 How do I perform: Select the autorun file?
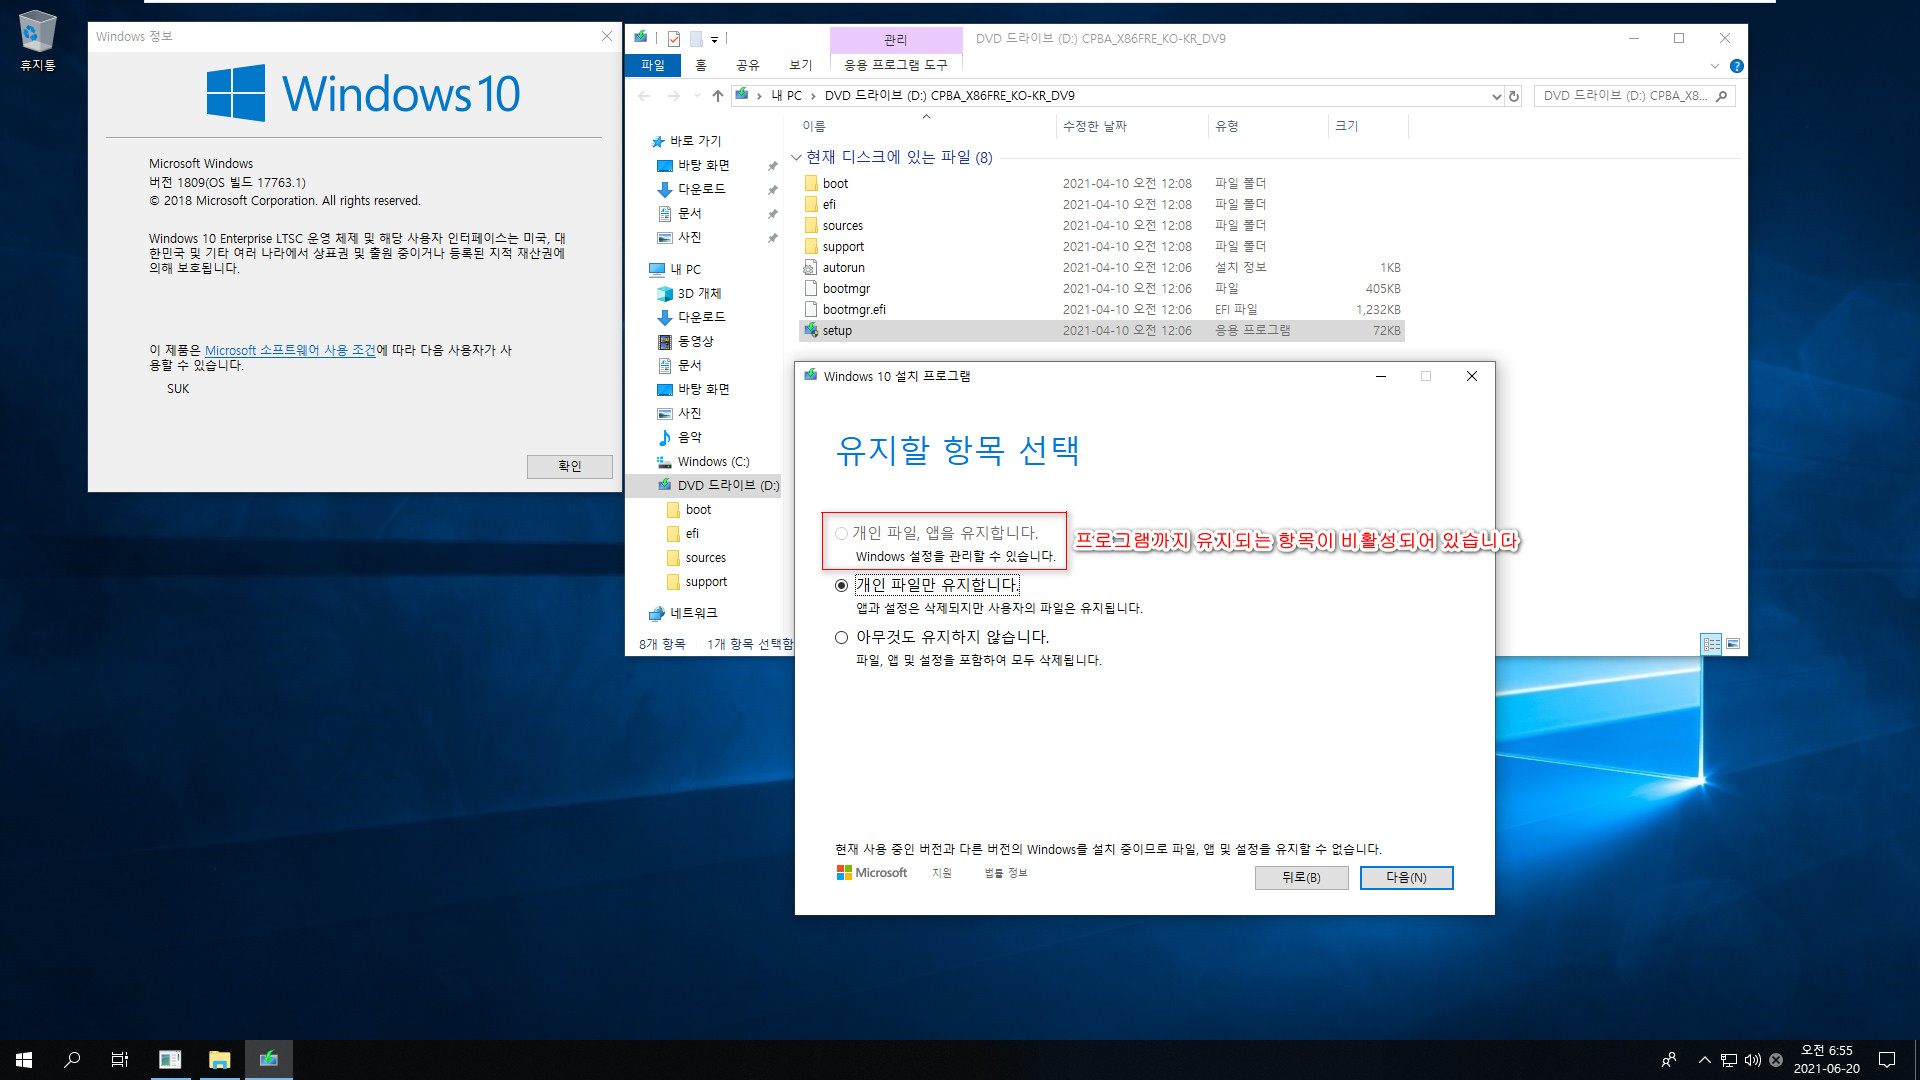[843, 268]
